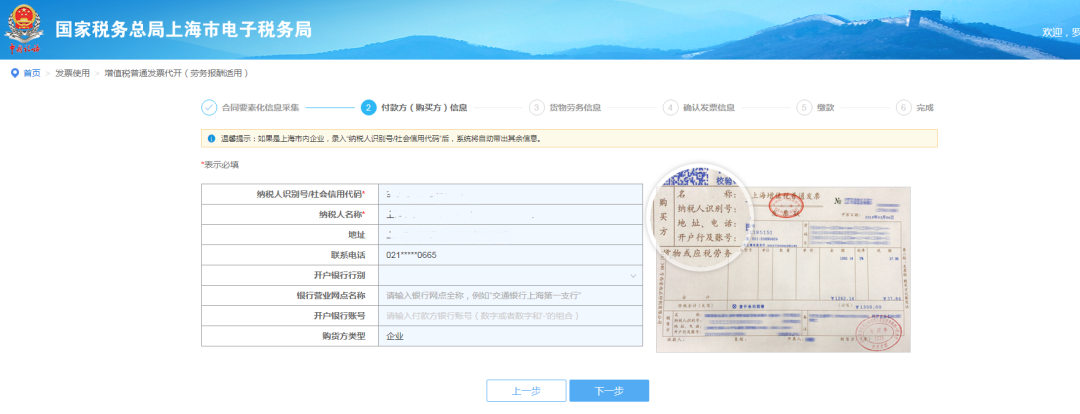Viewport: 1080px width, 414px height.
Task: Click the step 6 完成 circle icon
Action: point(904,107)
